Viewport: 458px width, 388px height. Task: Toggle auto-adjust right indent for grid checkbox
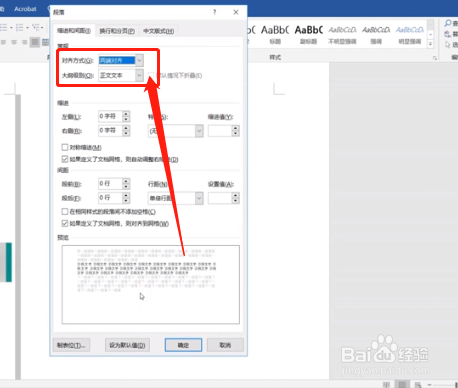point(65,159)
